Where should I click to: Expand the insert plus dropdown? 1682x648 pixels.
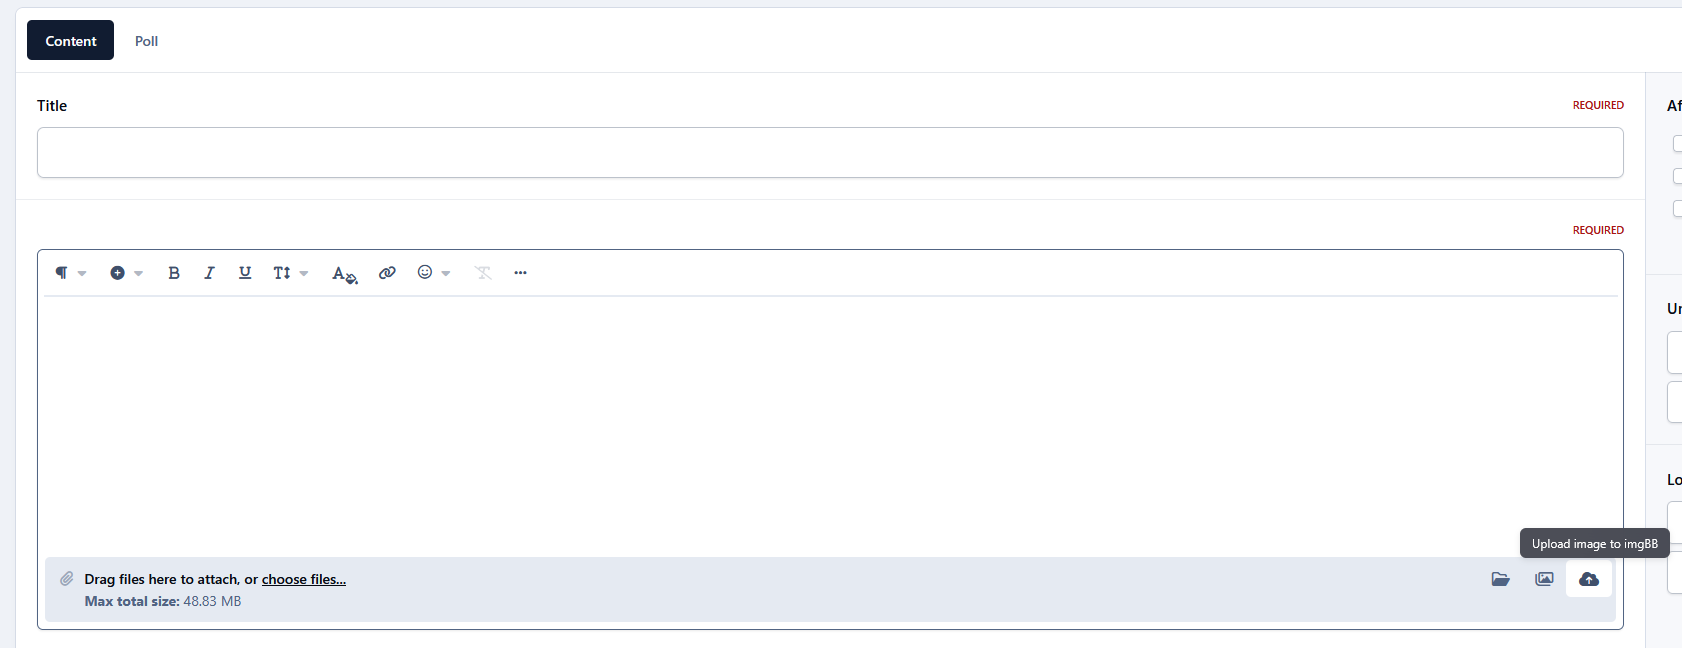click(x=126, y=273)
